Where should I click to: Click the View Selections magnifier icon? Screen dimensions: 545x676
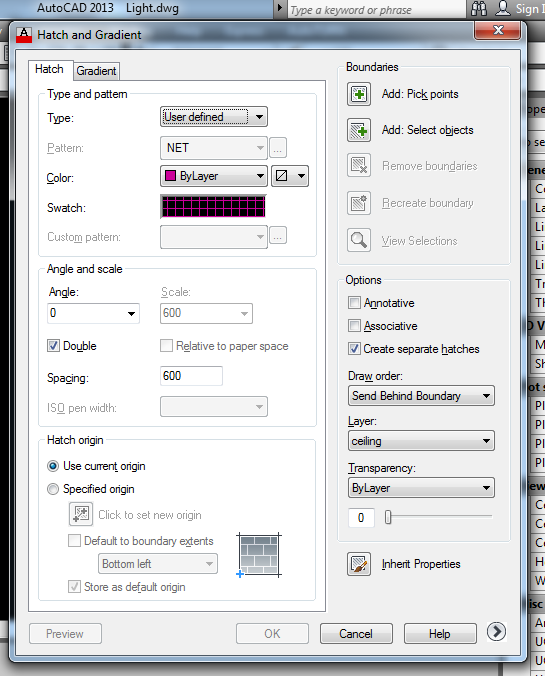pos(359,240)
